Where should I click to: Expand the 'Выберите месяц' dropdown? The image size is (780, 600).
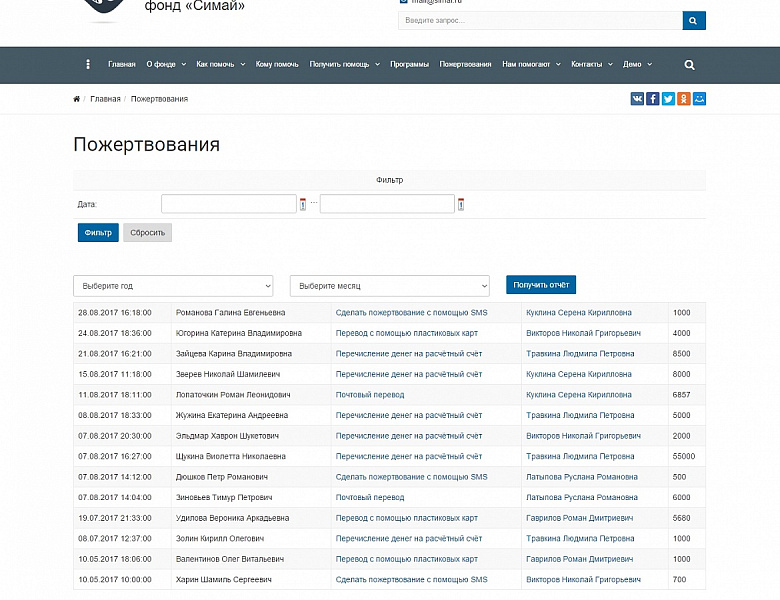click(x=389, y=286)
